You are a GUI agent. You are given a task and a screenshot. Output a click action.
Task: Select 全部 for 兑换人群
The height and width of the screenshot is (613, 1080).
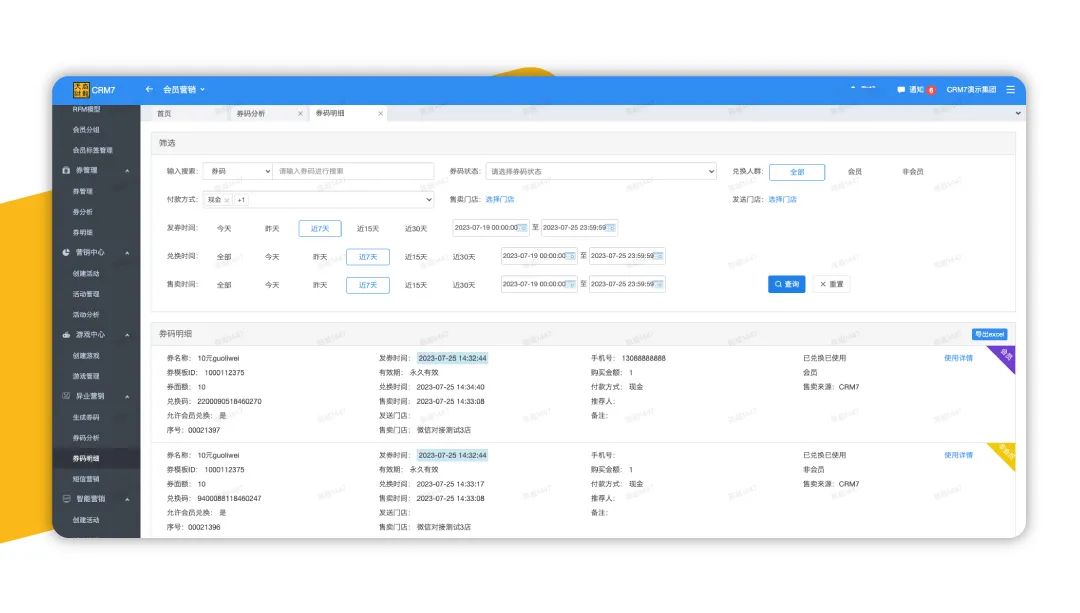[797, 172]
